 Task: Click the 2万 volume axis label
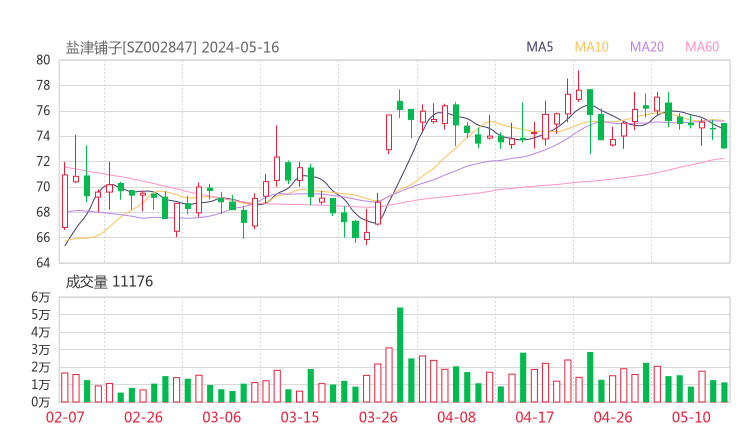[41, 367]
